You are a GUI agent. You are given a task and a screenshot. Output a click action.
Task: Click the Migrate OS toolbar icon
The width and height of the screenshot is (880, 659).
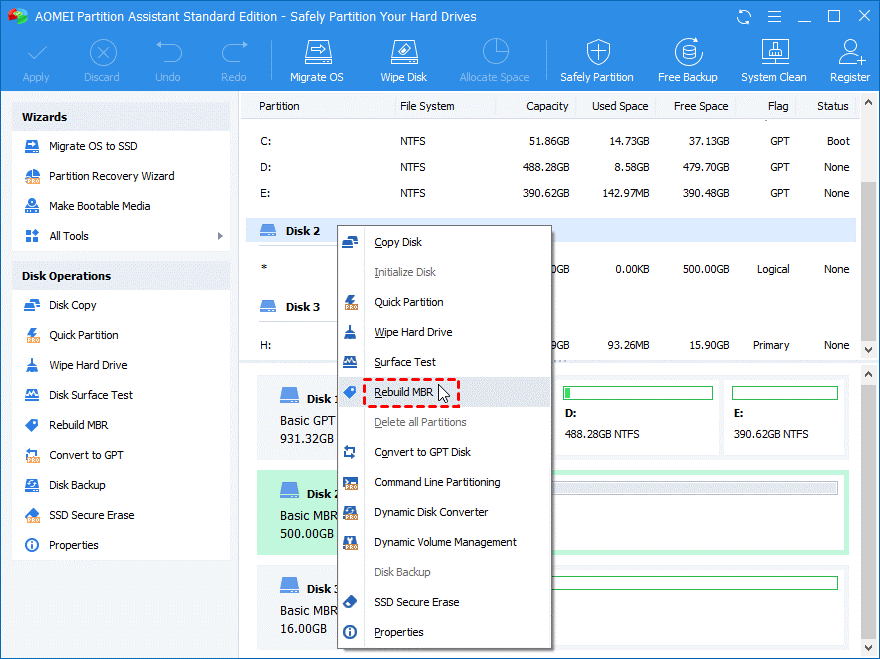[x=317, y=60]
